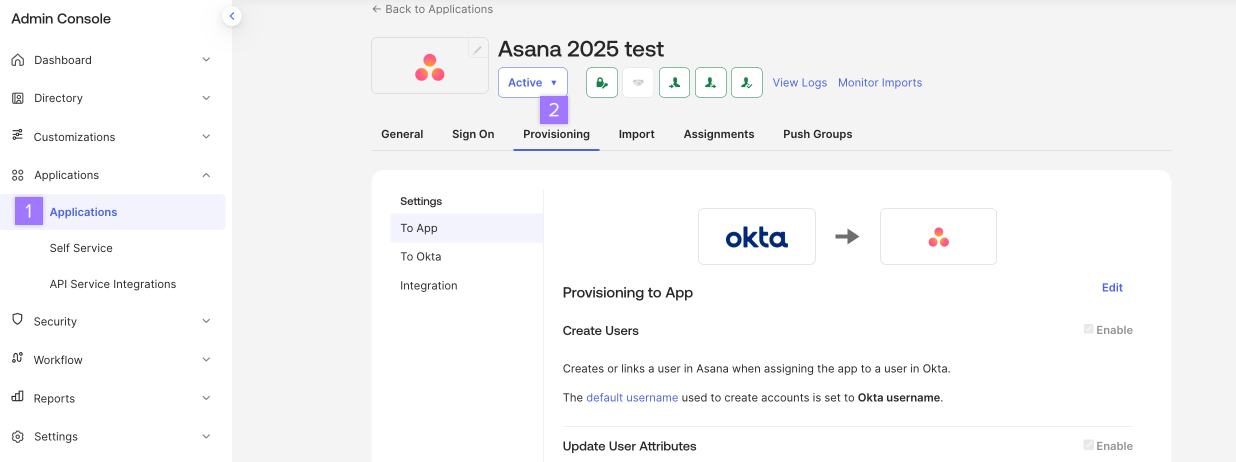The height and width of the screenshot is (462, 1236).
Task: Click the Security shield icon in the sidebar
Action: click(17, 321)
